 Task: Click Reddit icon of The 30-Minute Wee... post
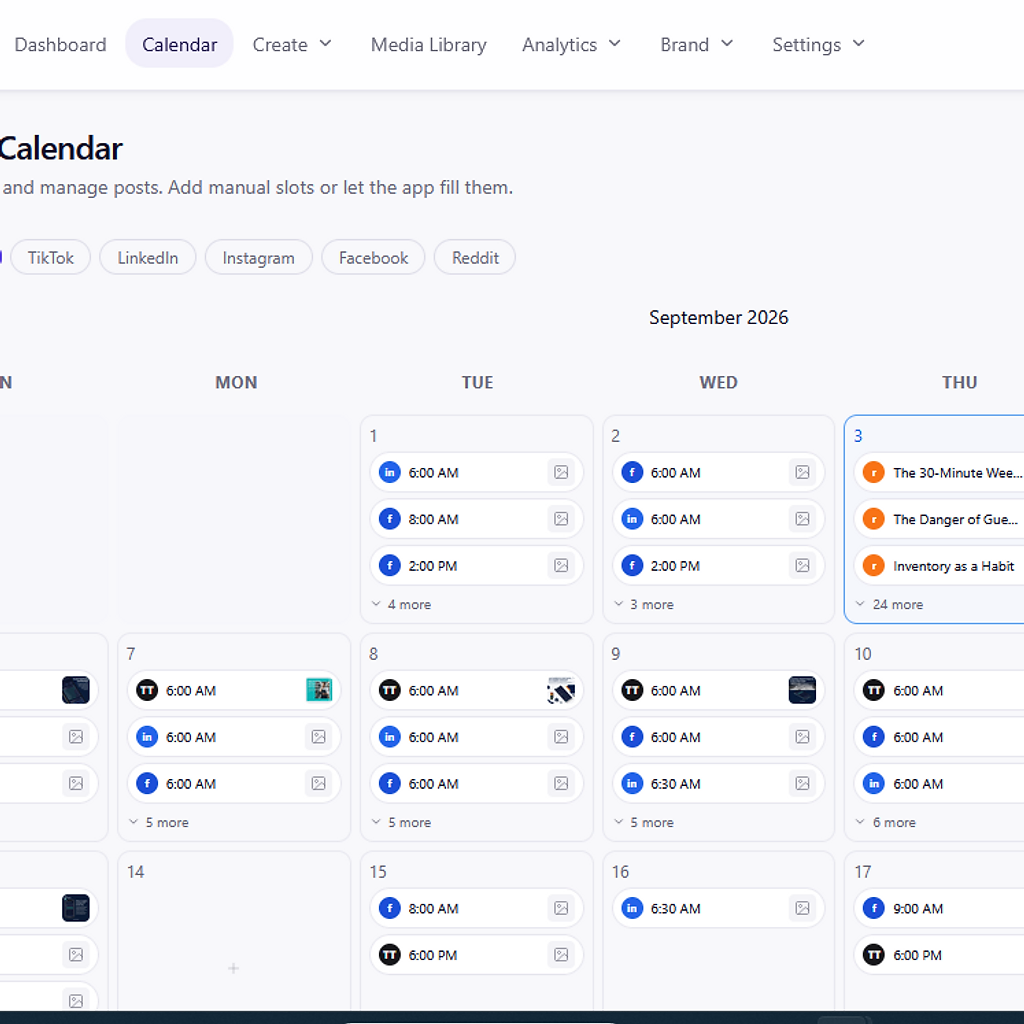(874, 472)
